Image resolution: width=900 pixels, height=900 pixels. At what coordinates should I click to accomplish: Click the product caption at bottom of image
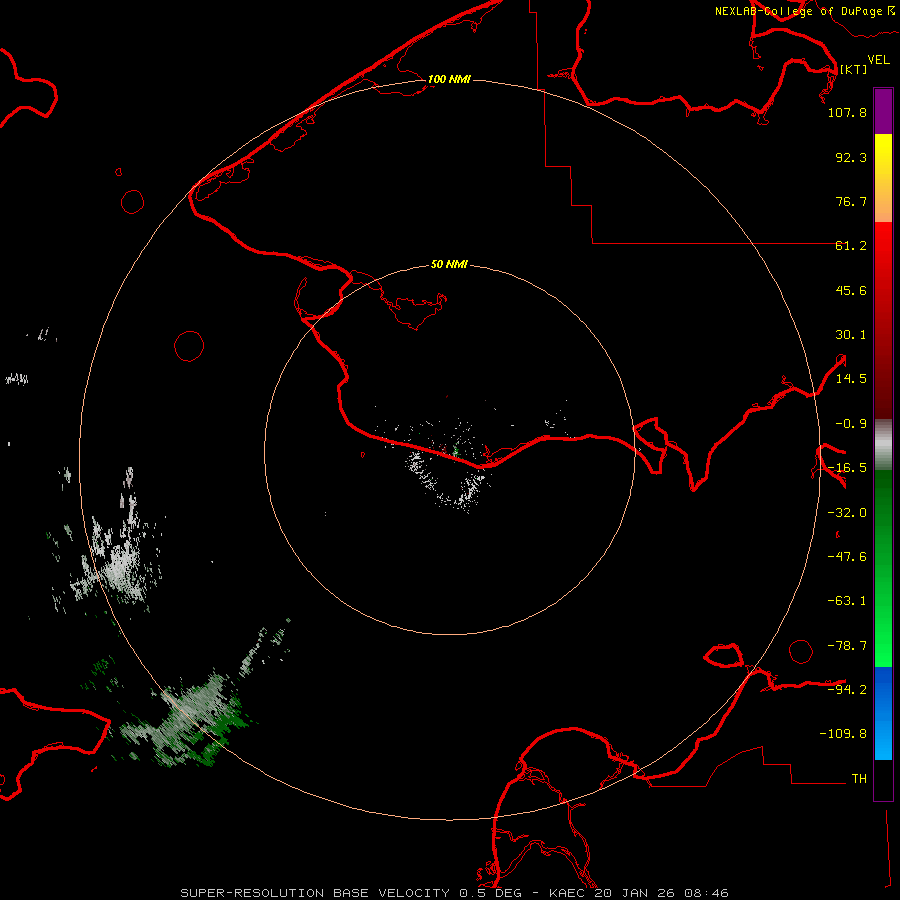point(454,893)
